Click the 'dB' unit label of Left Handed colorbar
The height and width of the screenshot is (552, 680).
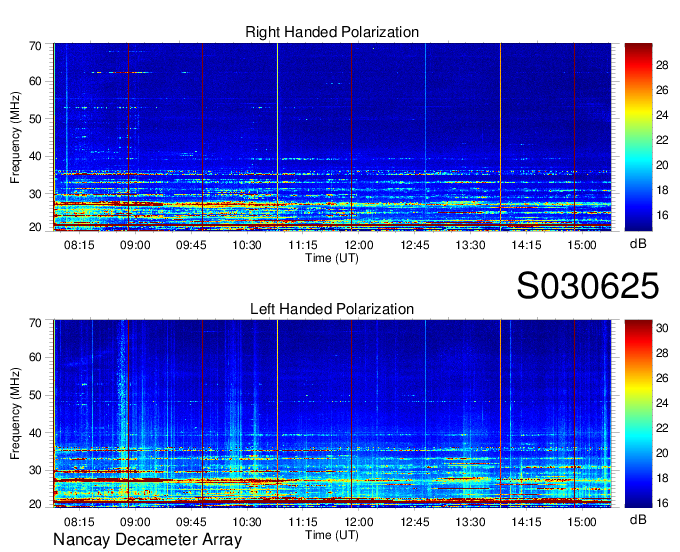click(638, 519)
